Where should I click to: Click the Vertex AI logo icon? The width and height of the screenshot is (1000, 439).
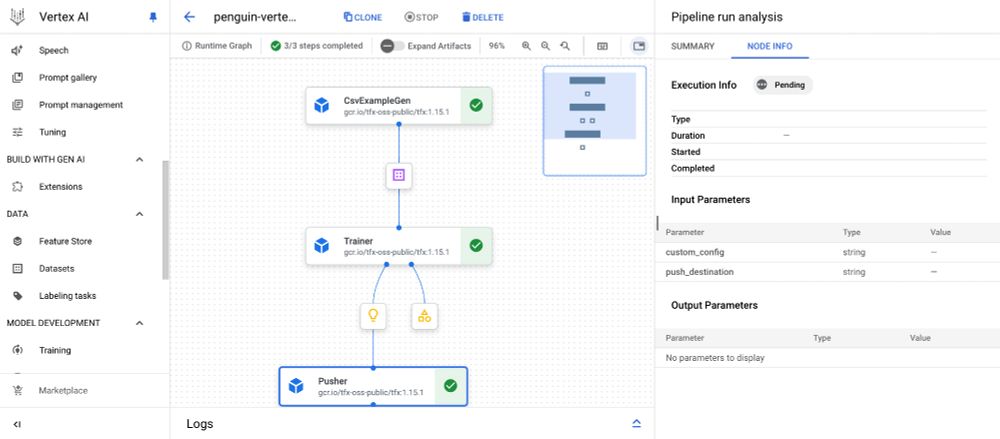[x=18, y=17]
